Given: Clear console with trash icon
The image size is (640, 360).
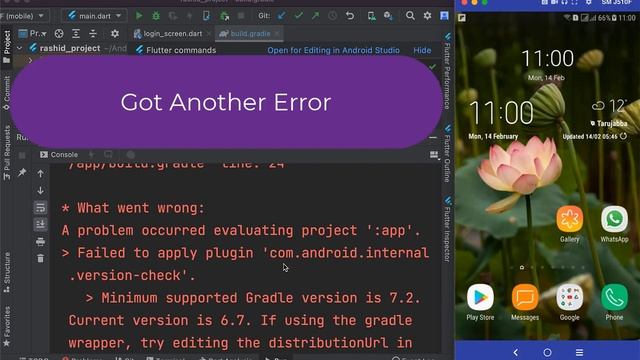Looking at the screenshot, I should [x=40, y=258].
